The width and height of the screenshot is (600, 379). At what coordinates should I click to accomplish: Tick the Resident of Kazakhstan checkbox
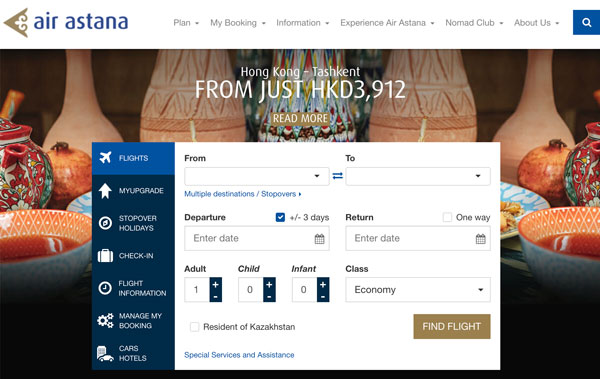coord(194,327)
